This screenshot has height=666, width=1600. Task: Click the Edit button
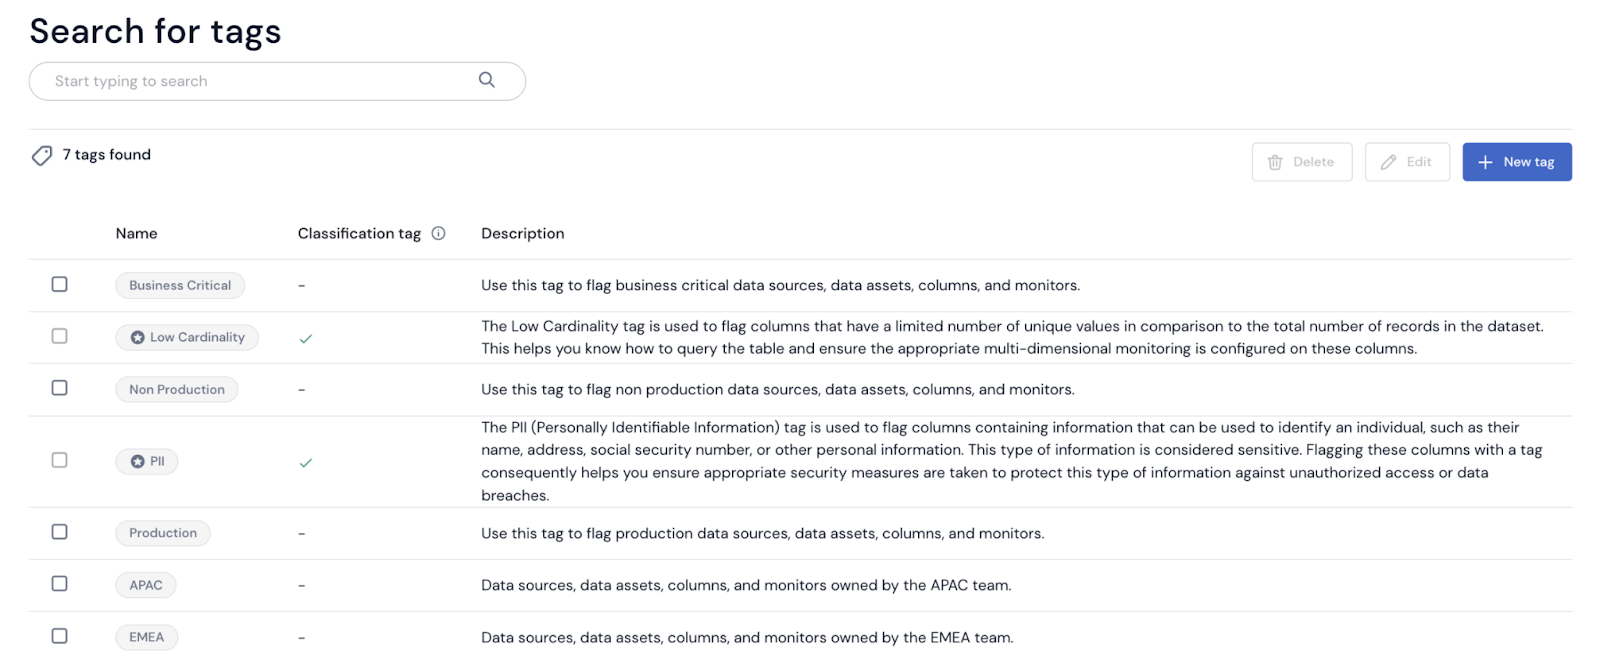1406,161
